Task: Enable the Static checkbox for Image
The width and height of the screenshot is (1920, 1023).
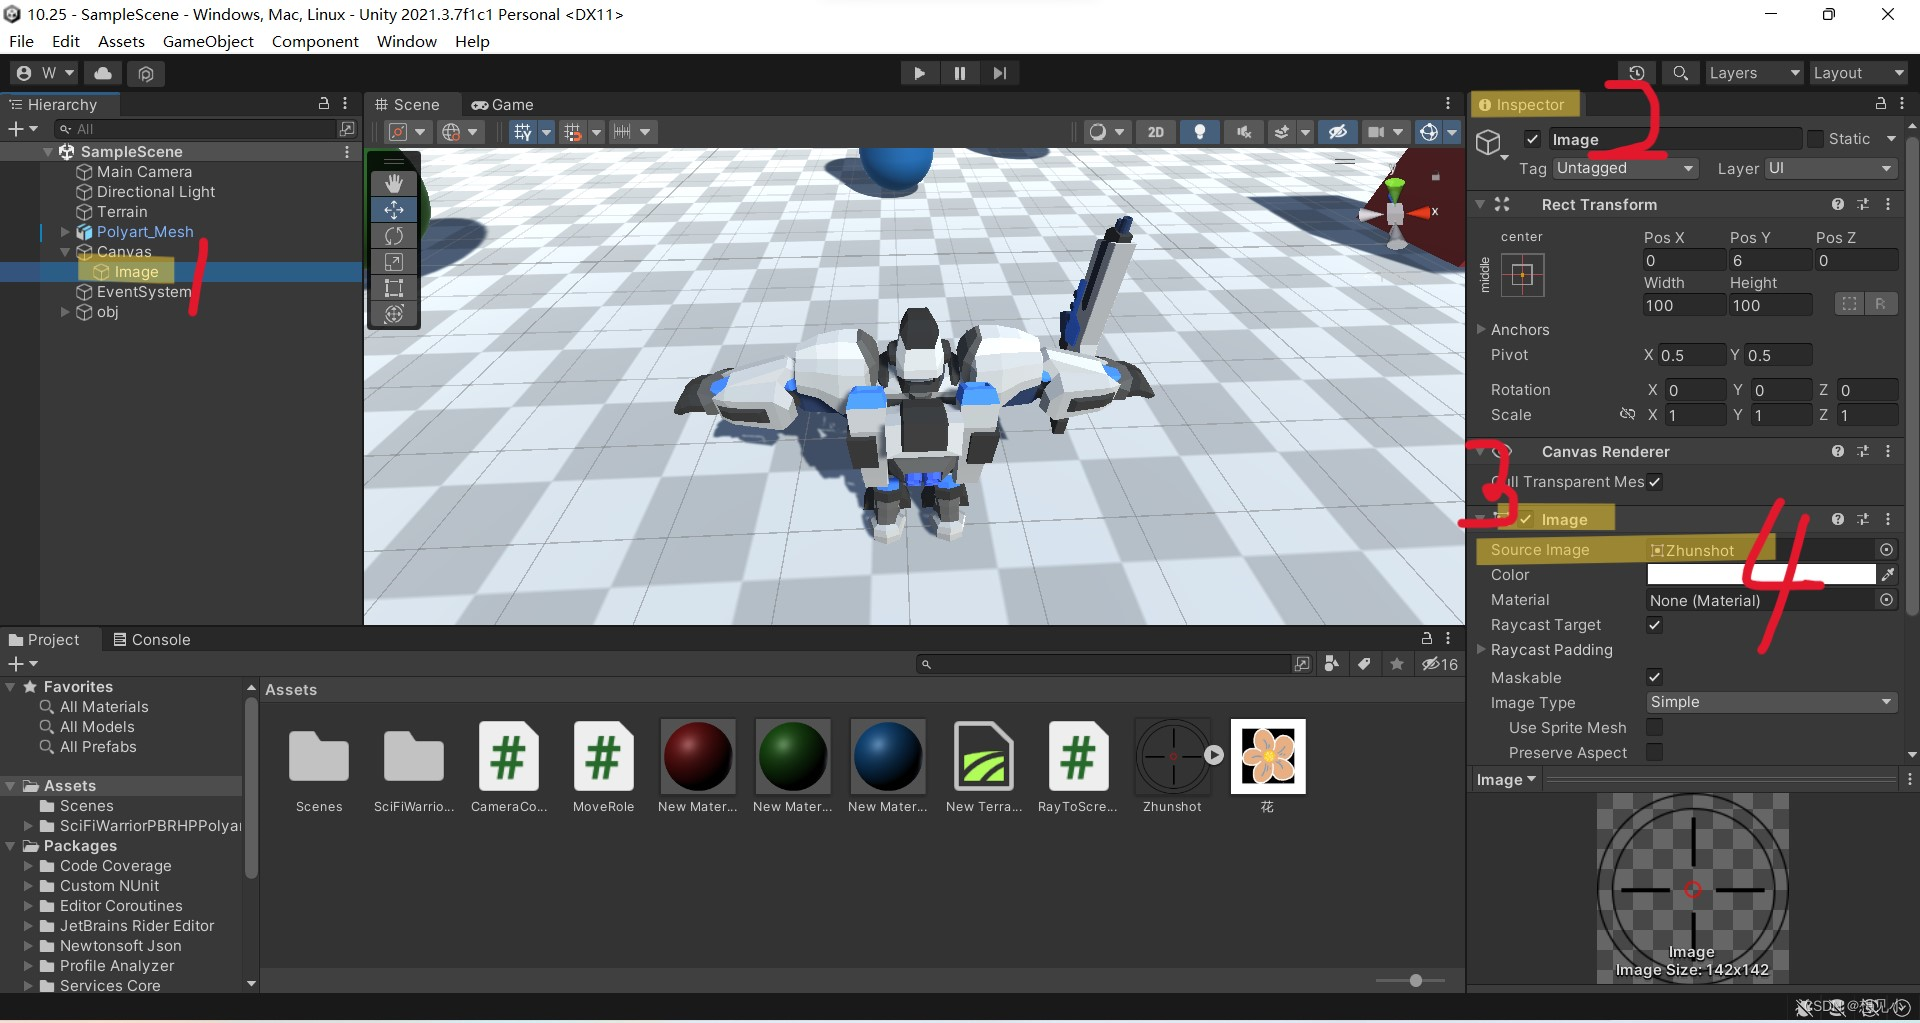Action: tap(1815, 139)
